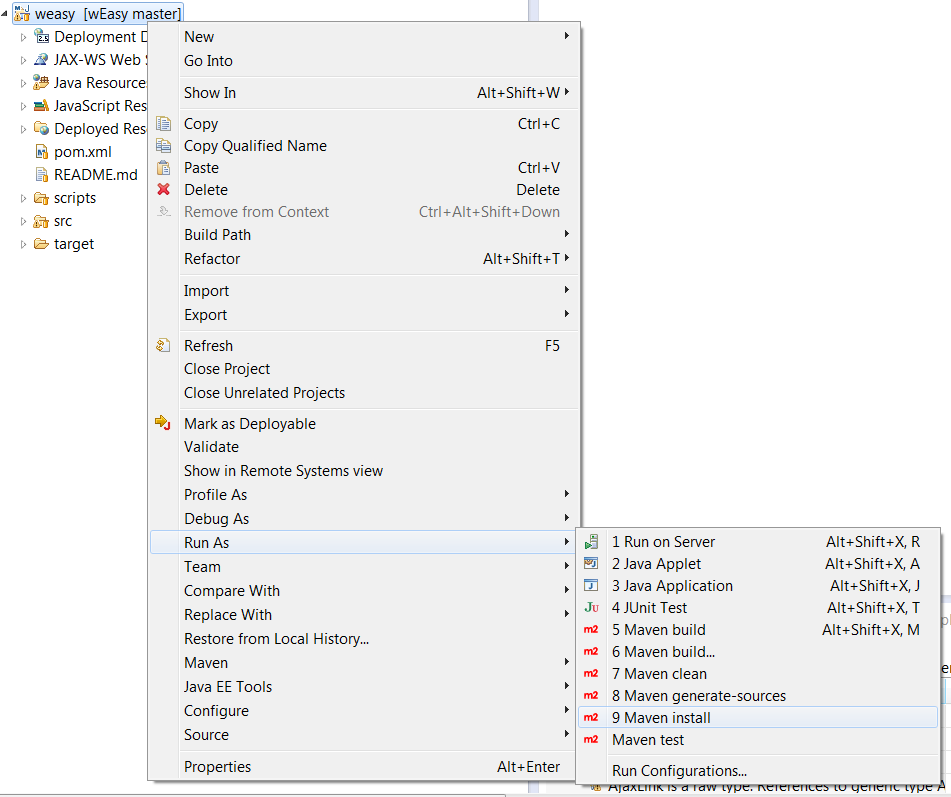Click the pom.xml file icon
The height and width of the screenshot is (797, 951).
(x=41, y=152)
